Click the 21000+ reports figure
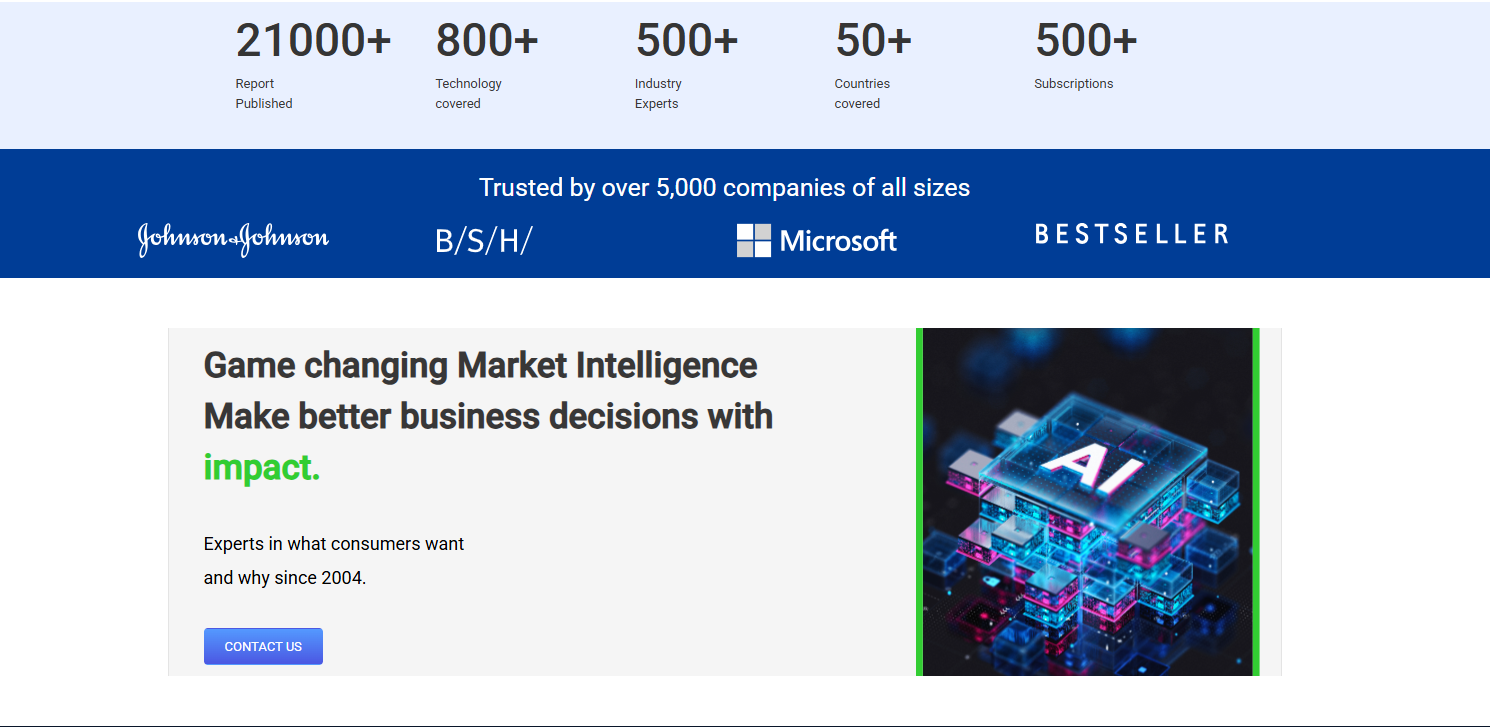Viewport: 1490px width, 727px height. (x=313, y=41)
